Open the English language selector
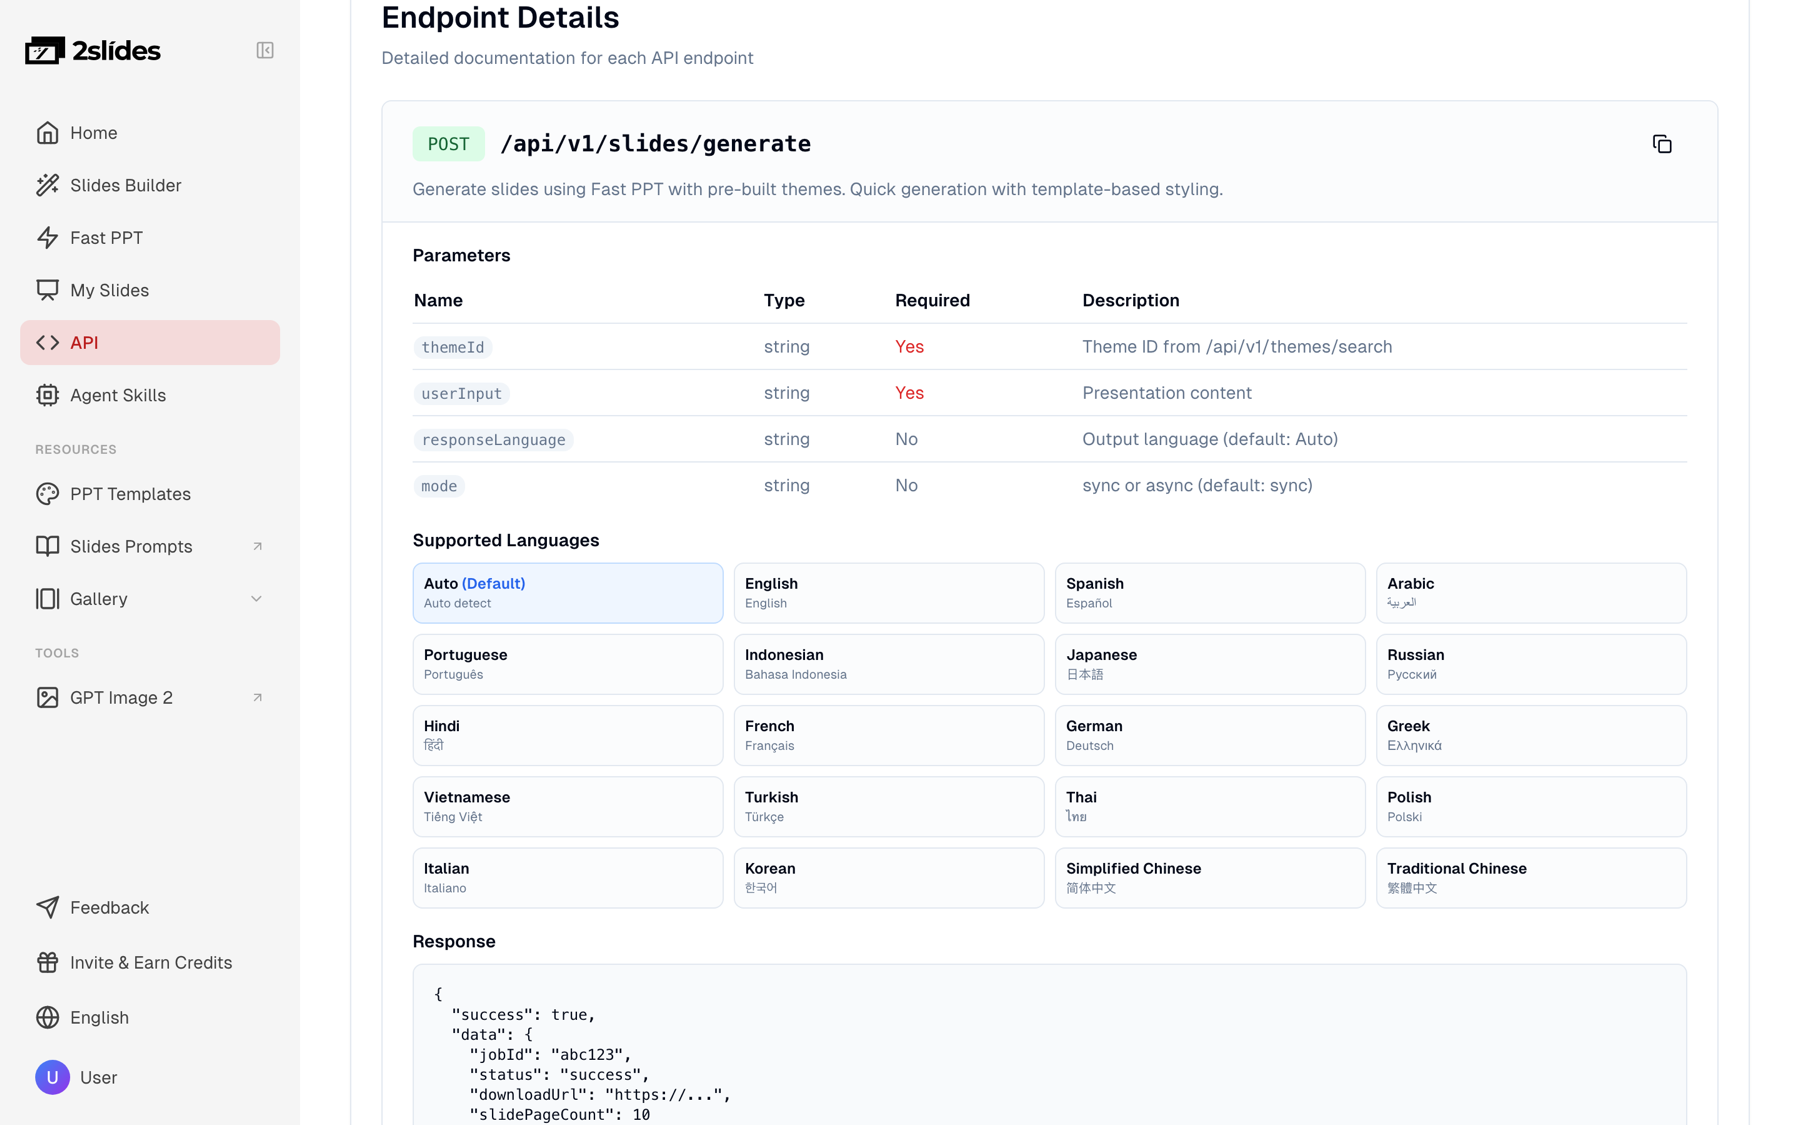Image resolution: width=1800 pixels, height=1125 pixels. pyautogui.click(x=150, y=1017)
